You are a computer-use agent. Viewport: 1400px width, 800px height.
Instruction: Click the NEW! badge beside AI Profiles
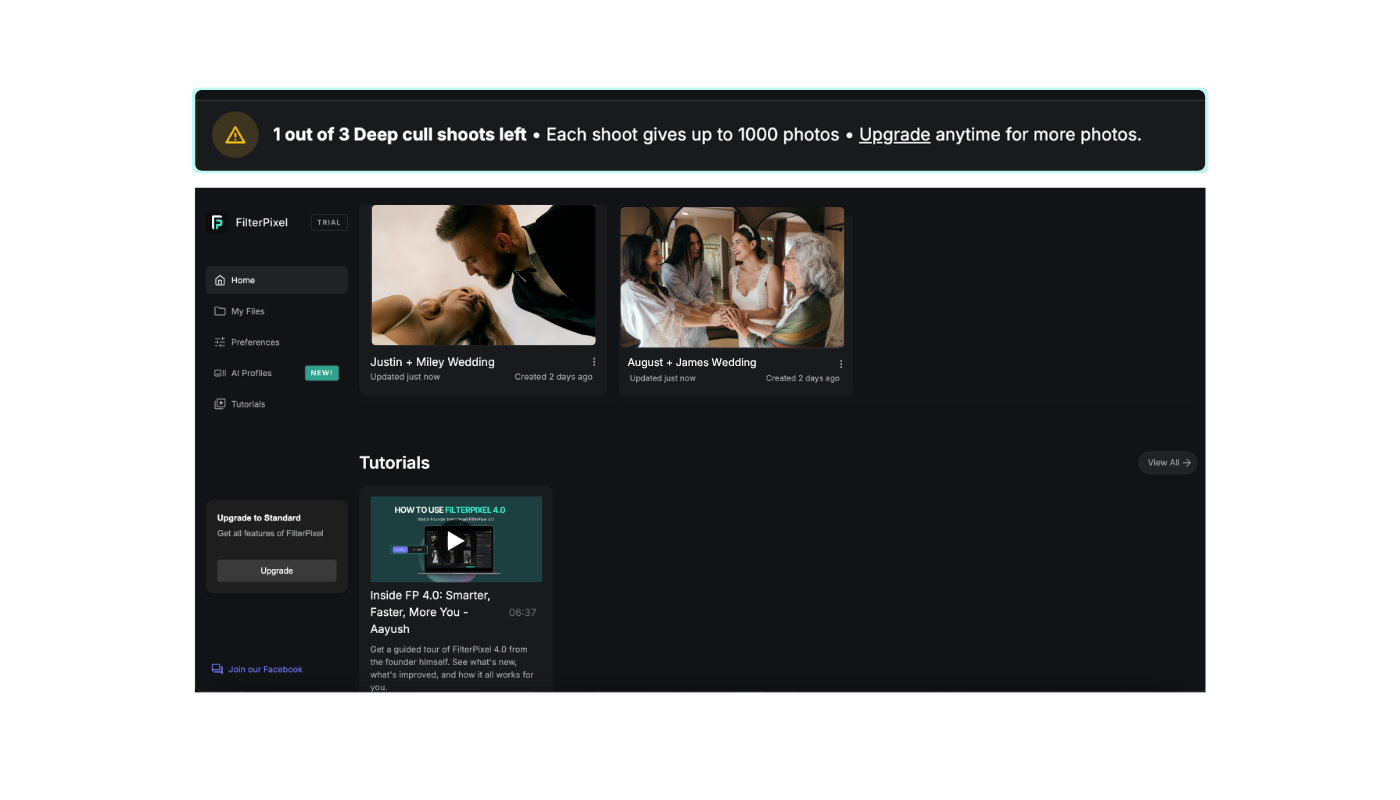pos(322,373)
